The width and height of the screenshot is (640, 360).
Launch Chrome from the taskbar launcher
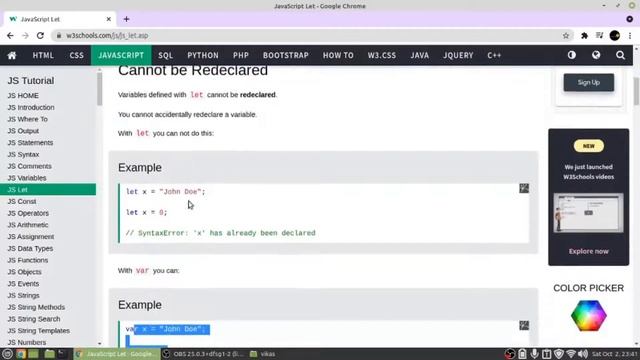point(21,354)
